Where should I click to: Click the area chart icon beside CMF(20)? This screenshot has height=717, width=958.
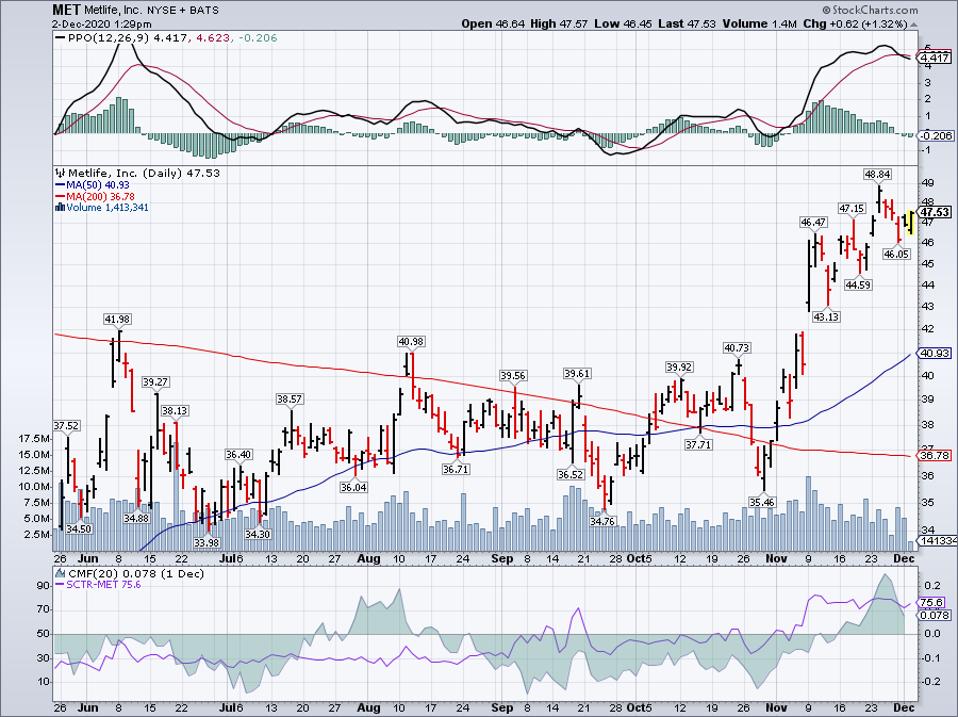pyautogui.click(x=60, y=574)
